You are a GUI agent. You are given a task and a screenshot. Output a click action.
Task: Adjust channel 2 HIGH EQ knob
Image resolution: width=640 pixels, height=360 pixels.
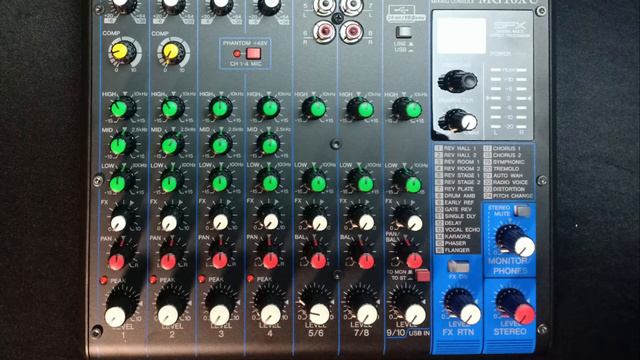click(x=171, y=109)
